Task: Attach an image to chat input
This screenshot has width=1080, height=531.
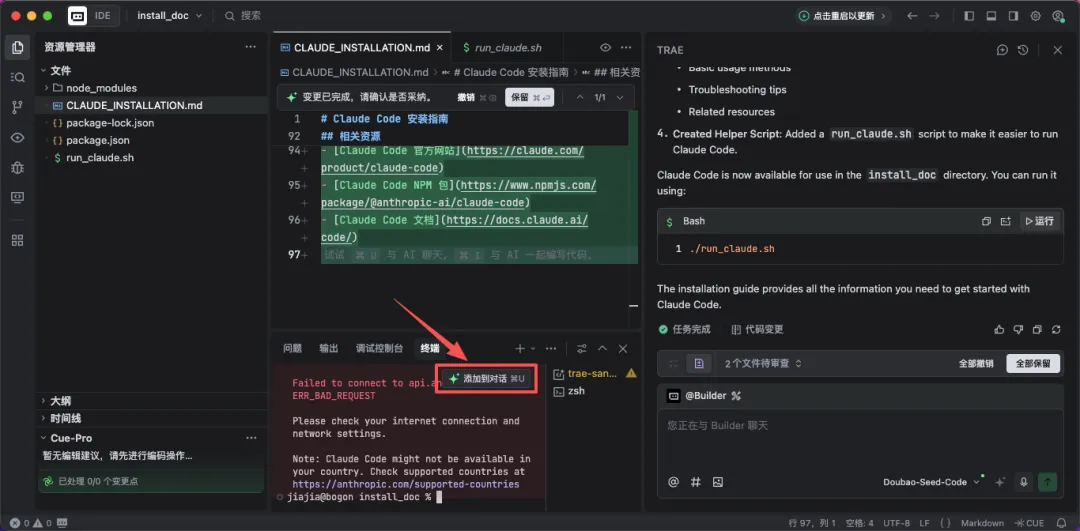Action: (718, 482)
